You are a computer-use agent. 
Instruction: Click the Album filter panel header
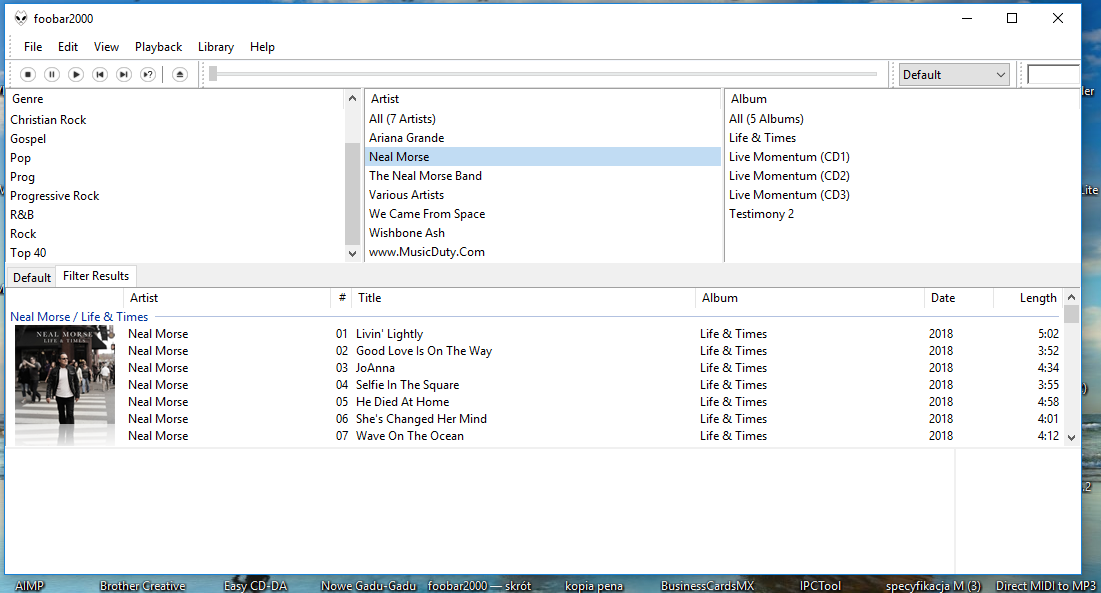point(902,99)
